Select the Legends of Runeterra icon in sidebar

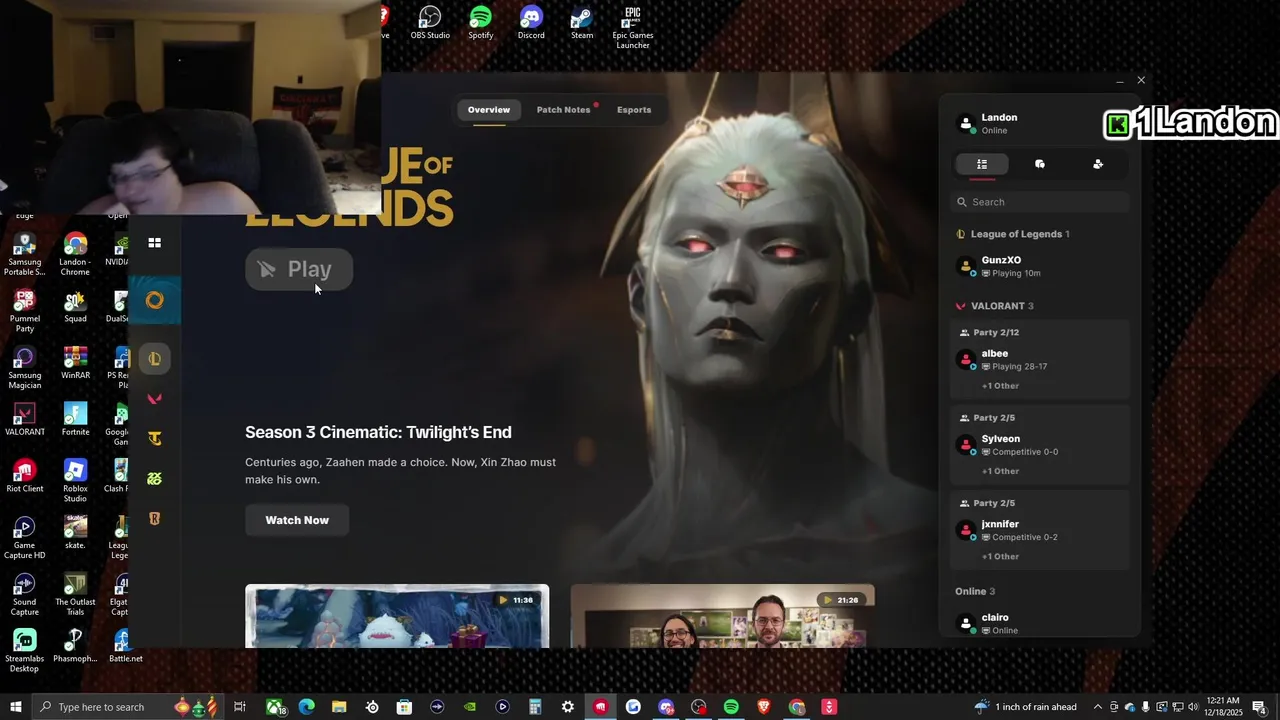(x=155, y=519)
